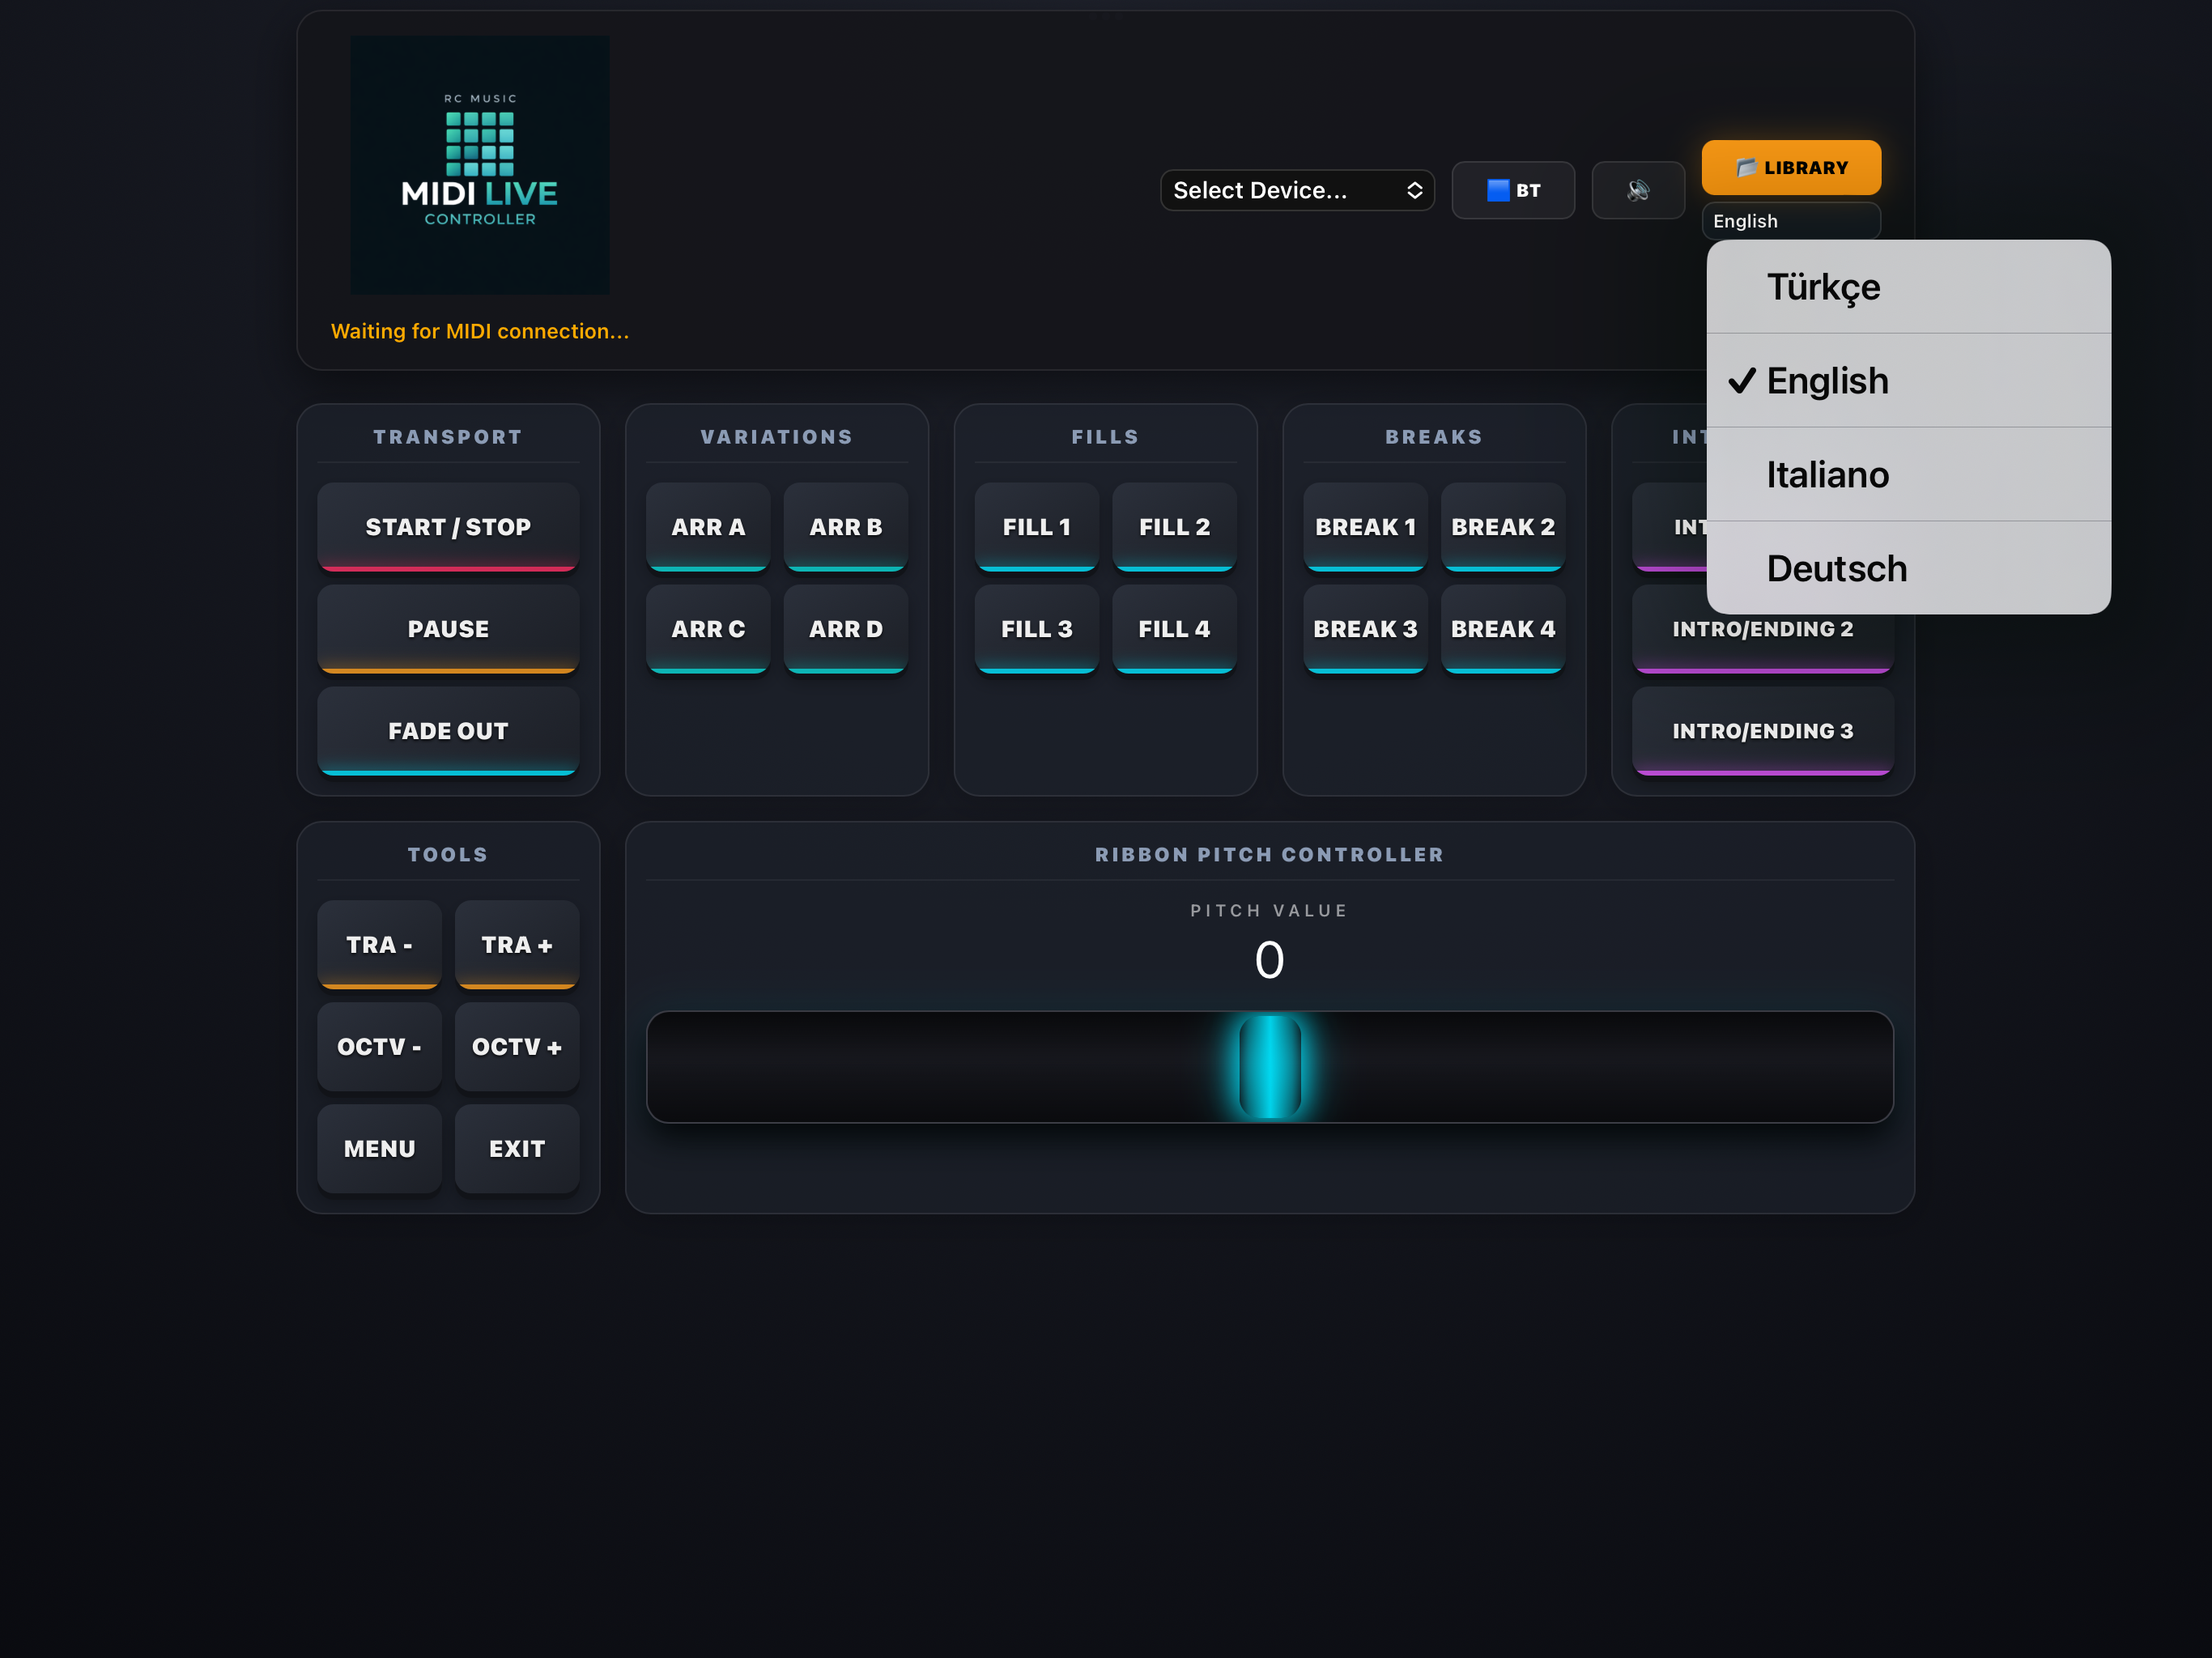Choose Italiano from language menu
This screenshot has height=1658, width=2212.
pyautogui.click(x=1908, y=474)
